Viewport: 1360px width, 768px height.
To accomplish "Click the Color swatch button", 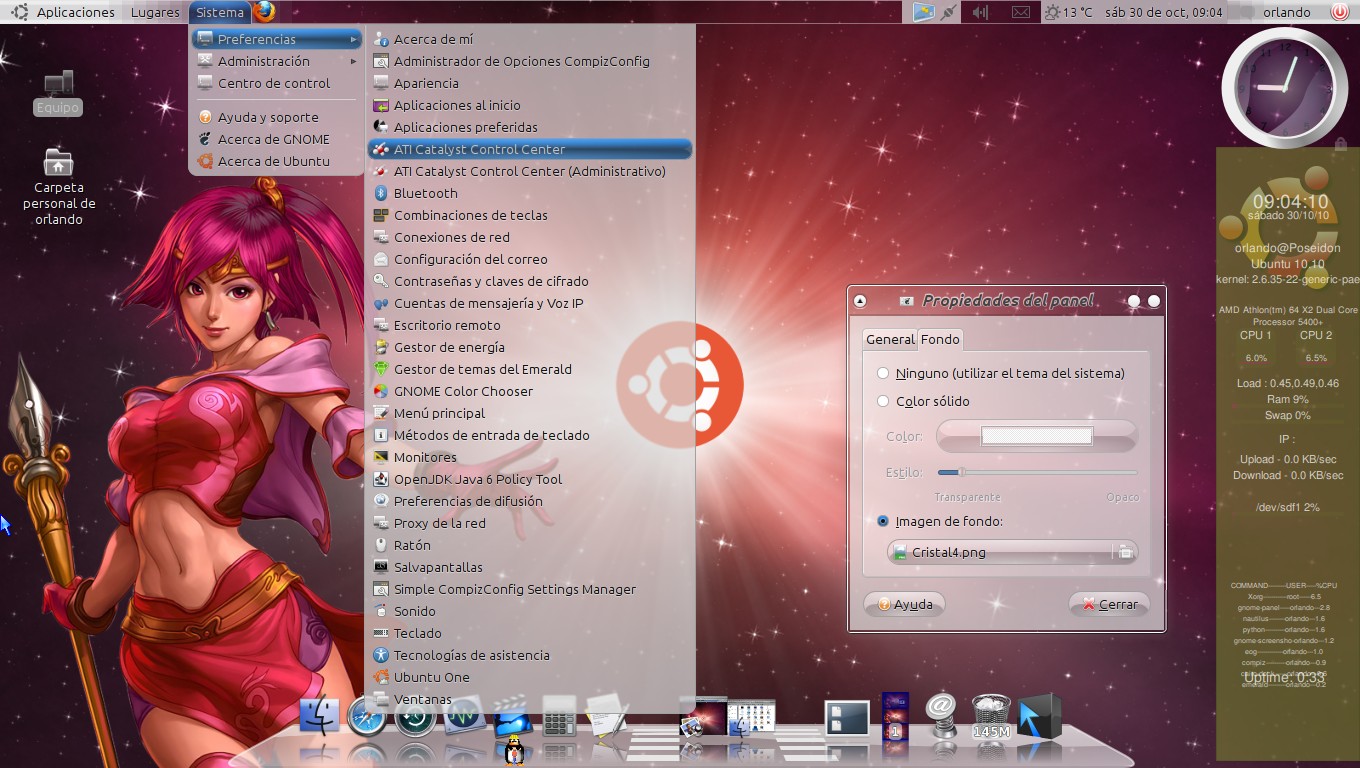I will pyautogui.click(x=1037, y=436).
